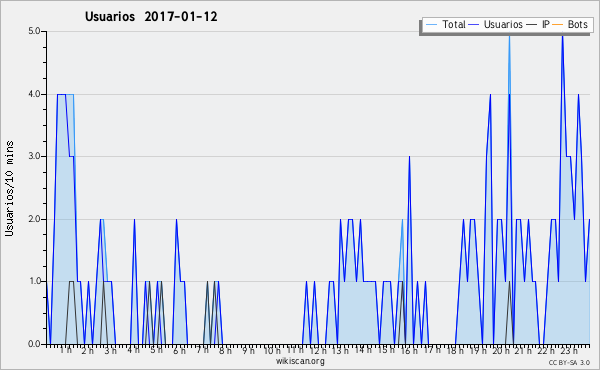
Task: Click the '13 h' x-axis label
Action: [x=340, y=350]
